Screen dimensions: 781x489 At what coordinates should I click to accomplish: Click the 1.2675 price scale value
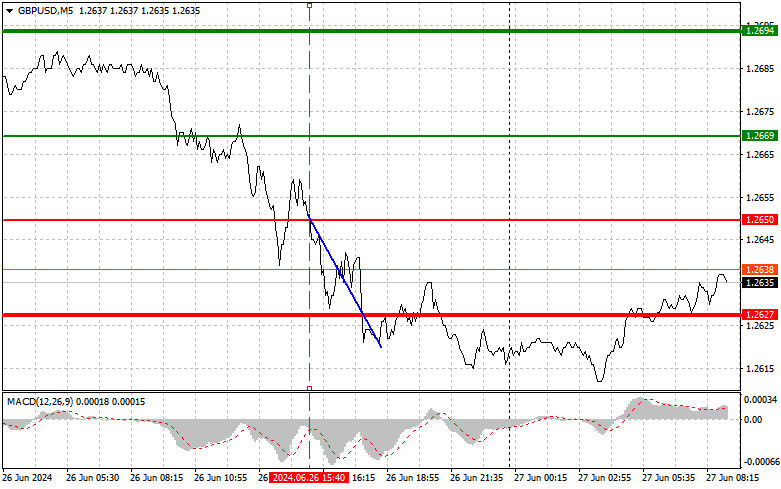click(760, 112)
